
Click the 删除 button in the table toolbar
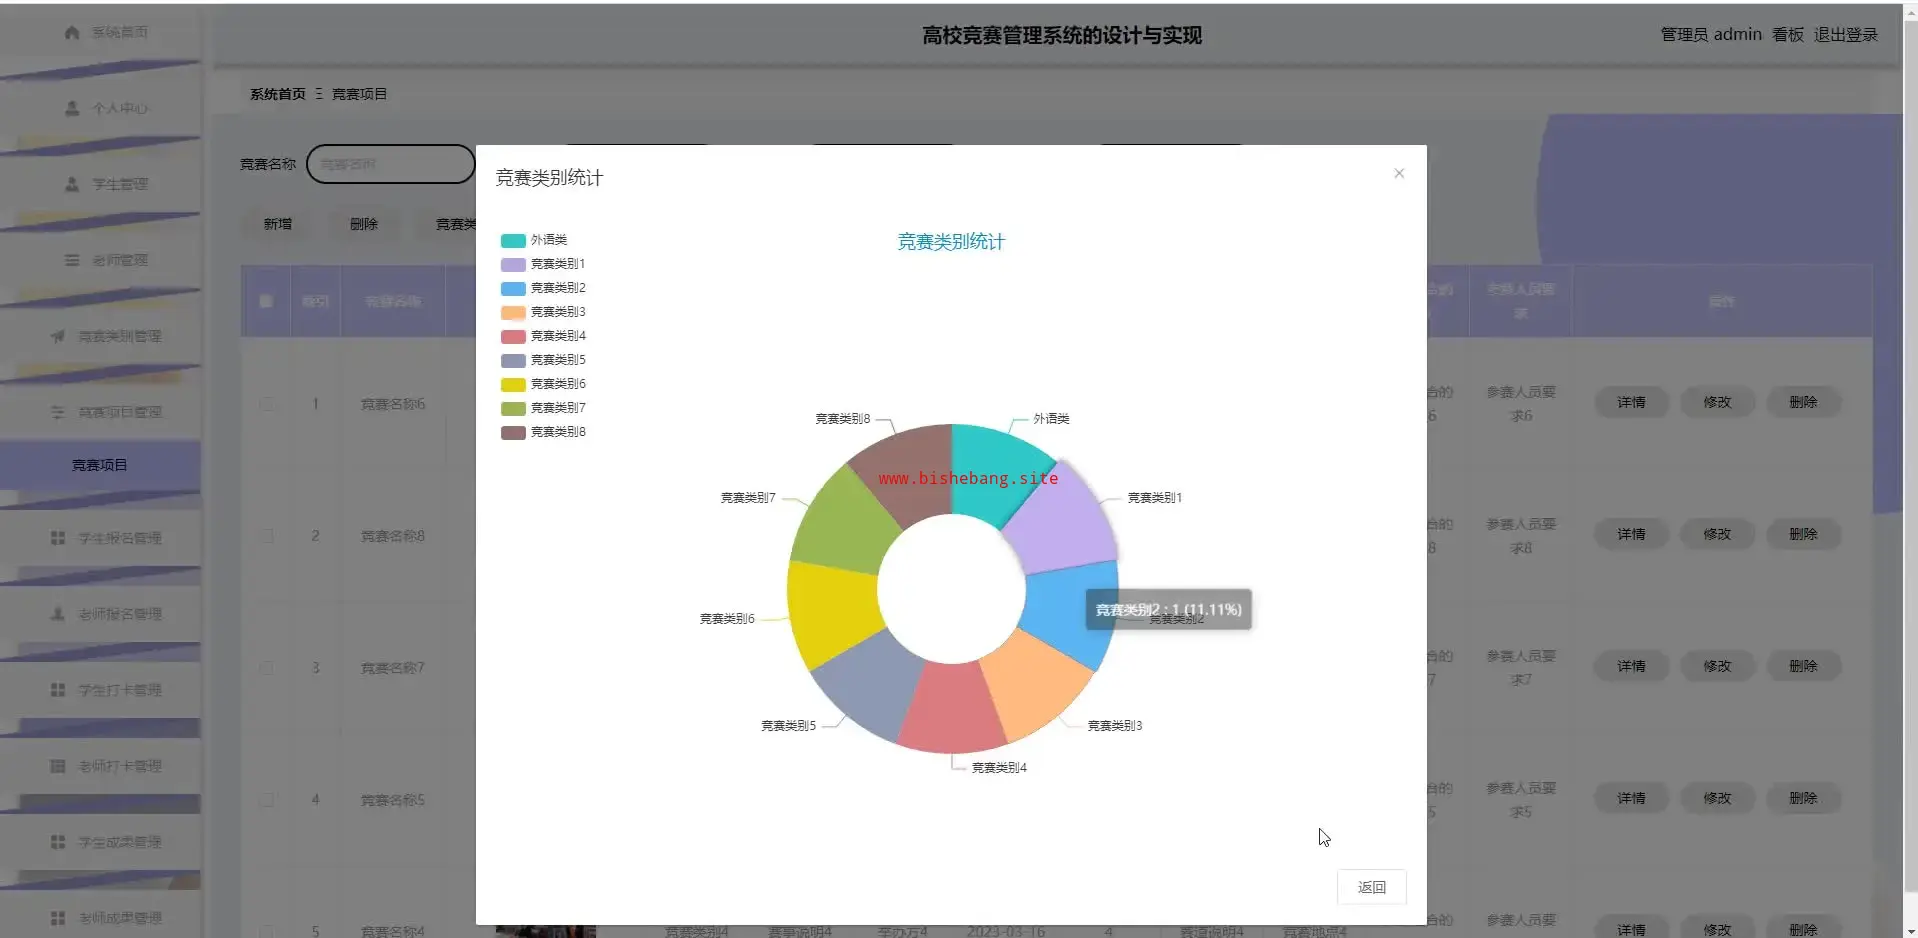point(364,224)
